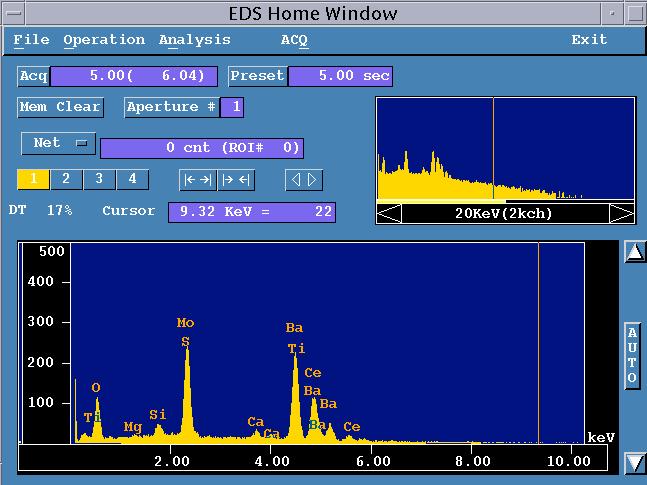Click the 4.00 keV axis label
This screenshot has width=647, height=485.
tap(272, 461)
